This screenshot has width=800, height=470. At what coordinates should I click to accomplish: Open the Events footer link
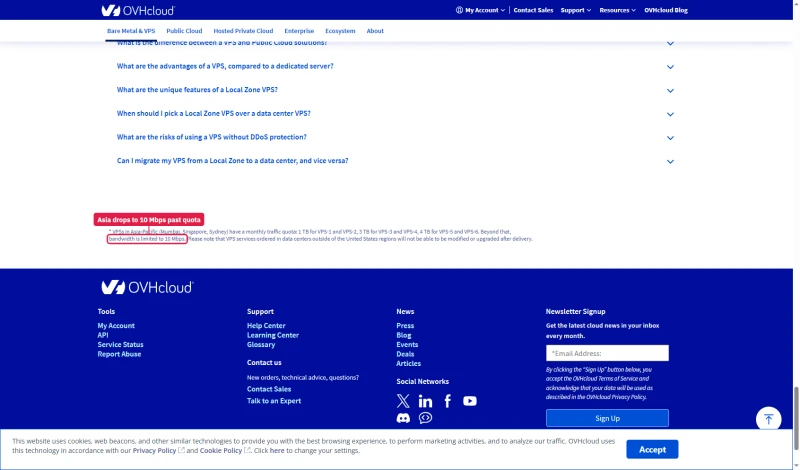click(x=407, y=344)
